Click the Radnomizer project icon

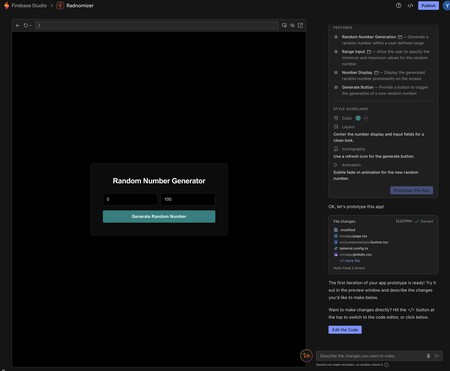pos(60,6)
